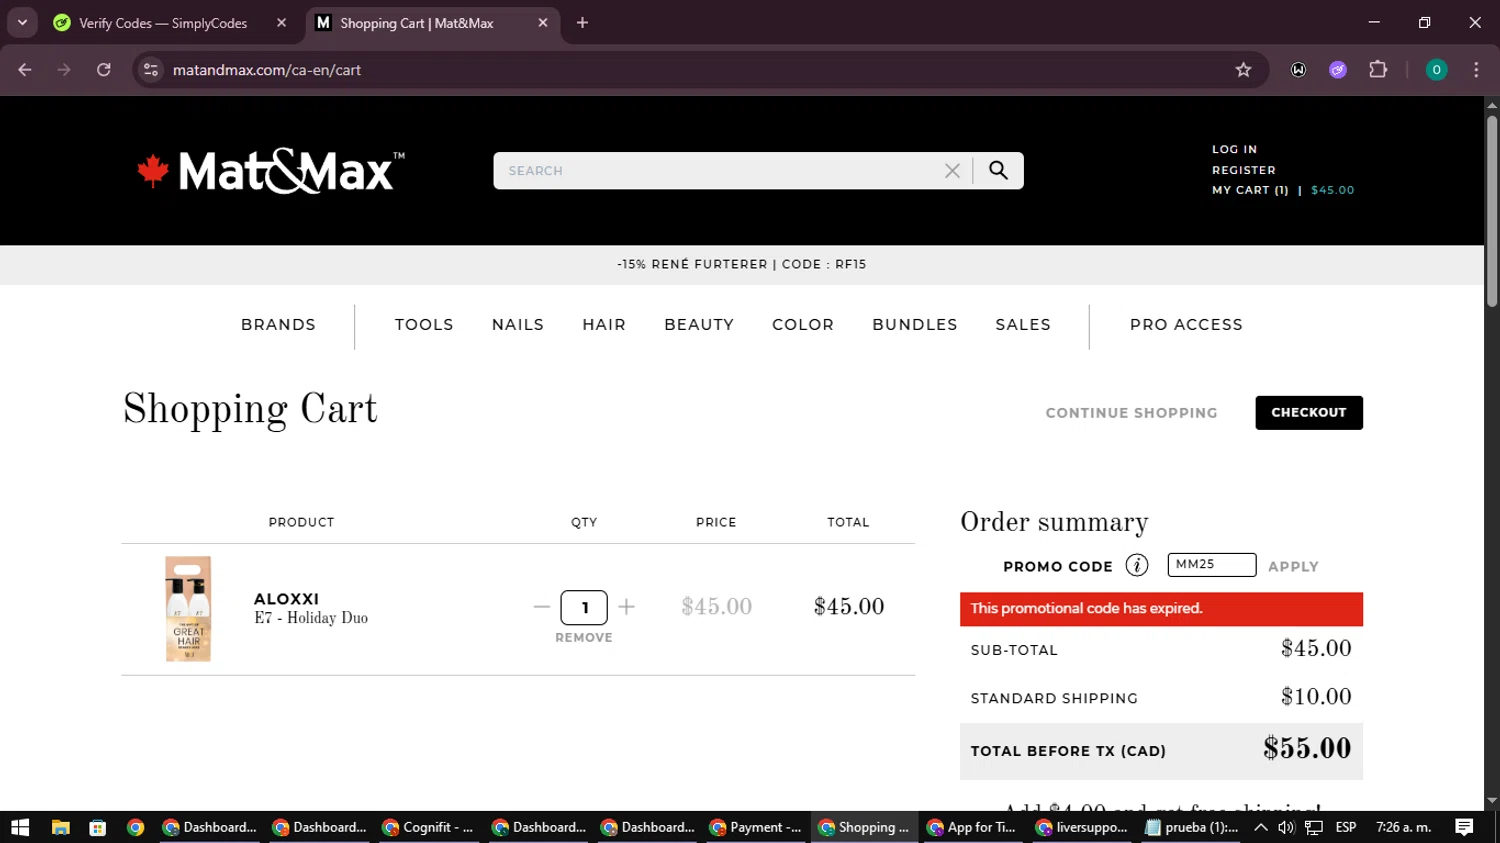Click the search input field
The height and width of the screenshot is (843, 1500).
pyautogui.click(x=720, y=171)
